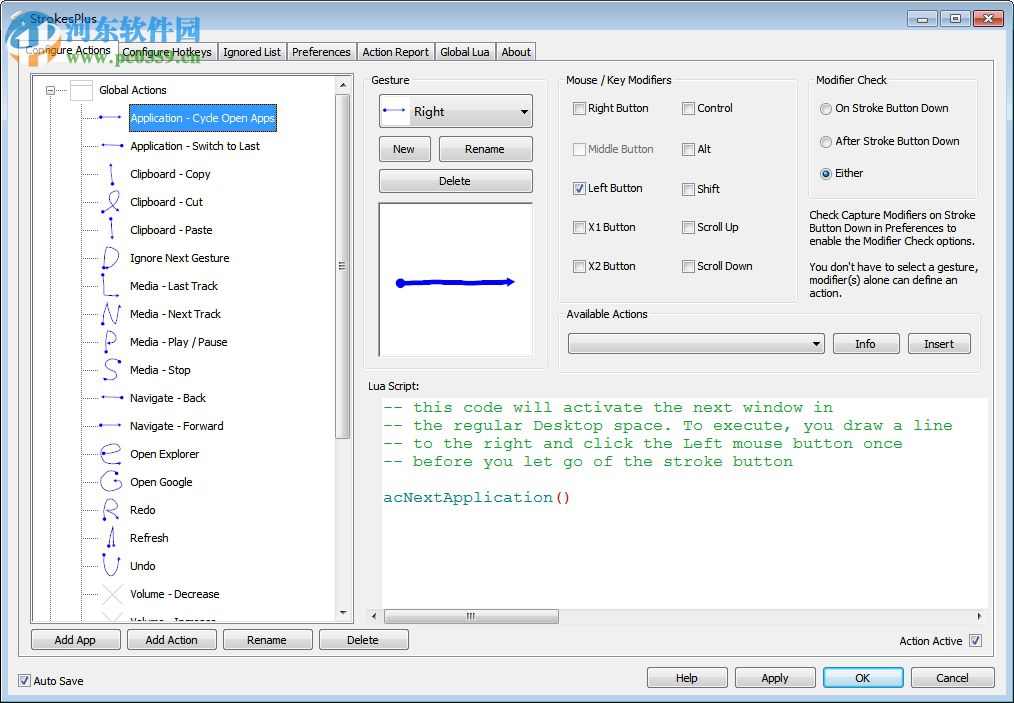This screenshot has height=703, width=1014.
Task: Expand the Available Actions dropdown list
Action: click(696, 344)
